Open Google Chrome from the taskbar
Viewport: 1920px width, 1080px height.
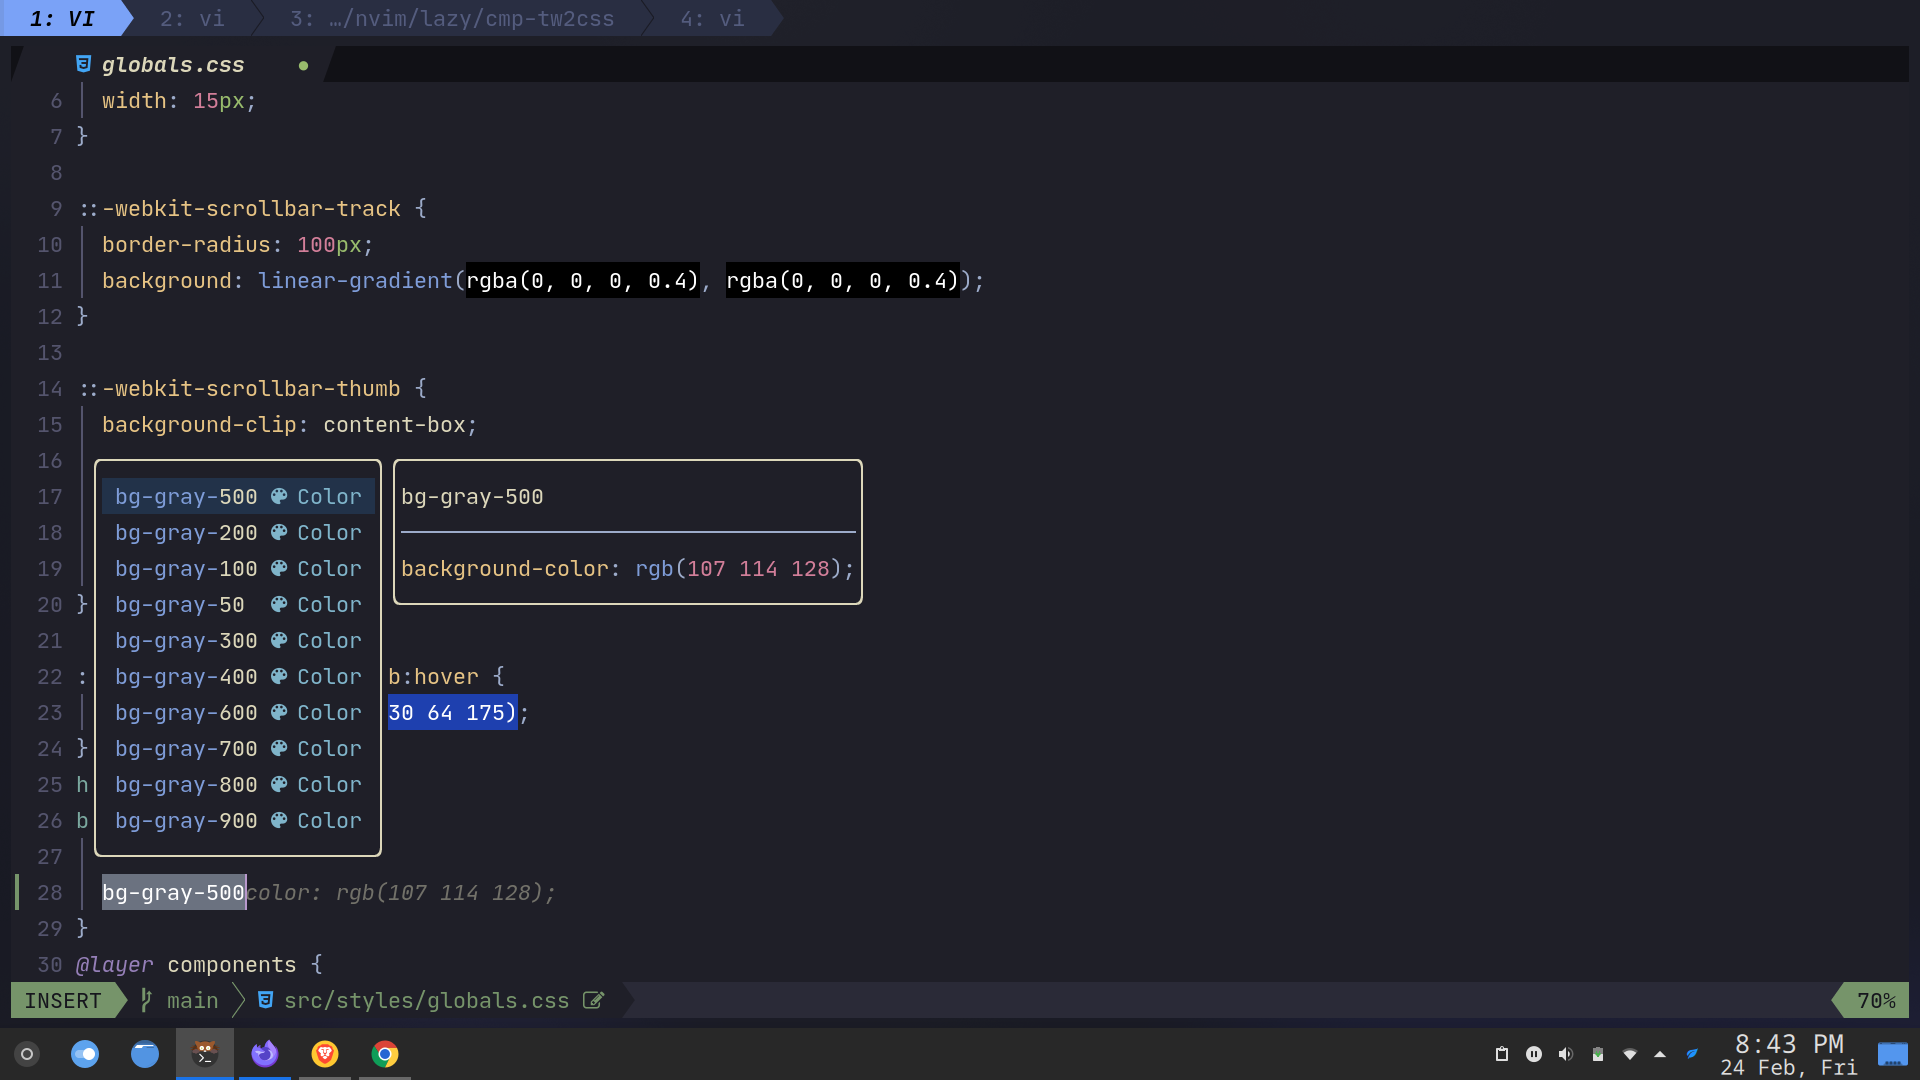coord(385,1054)
